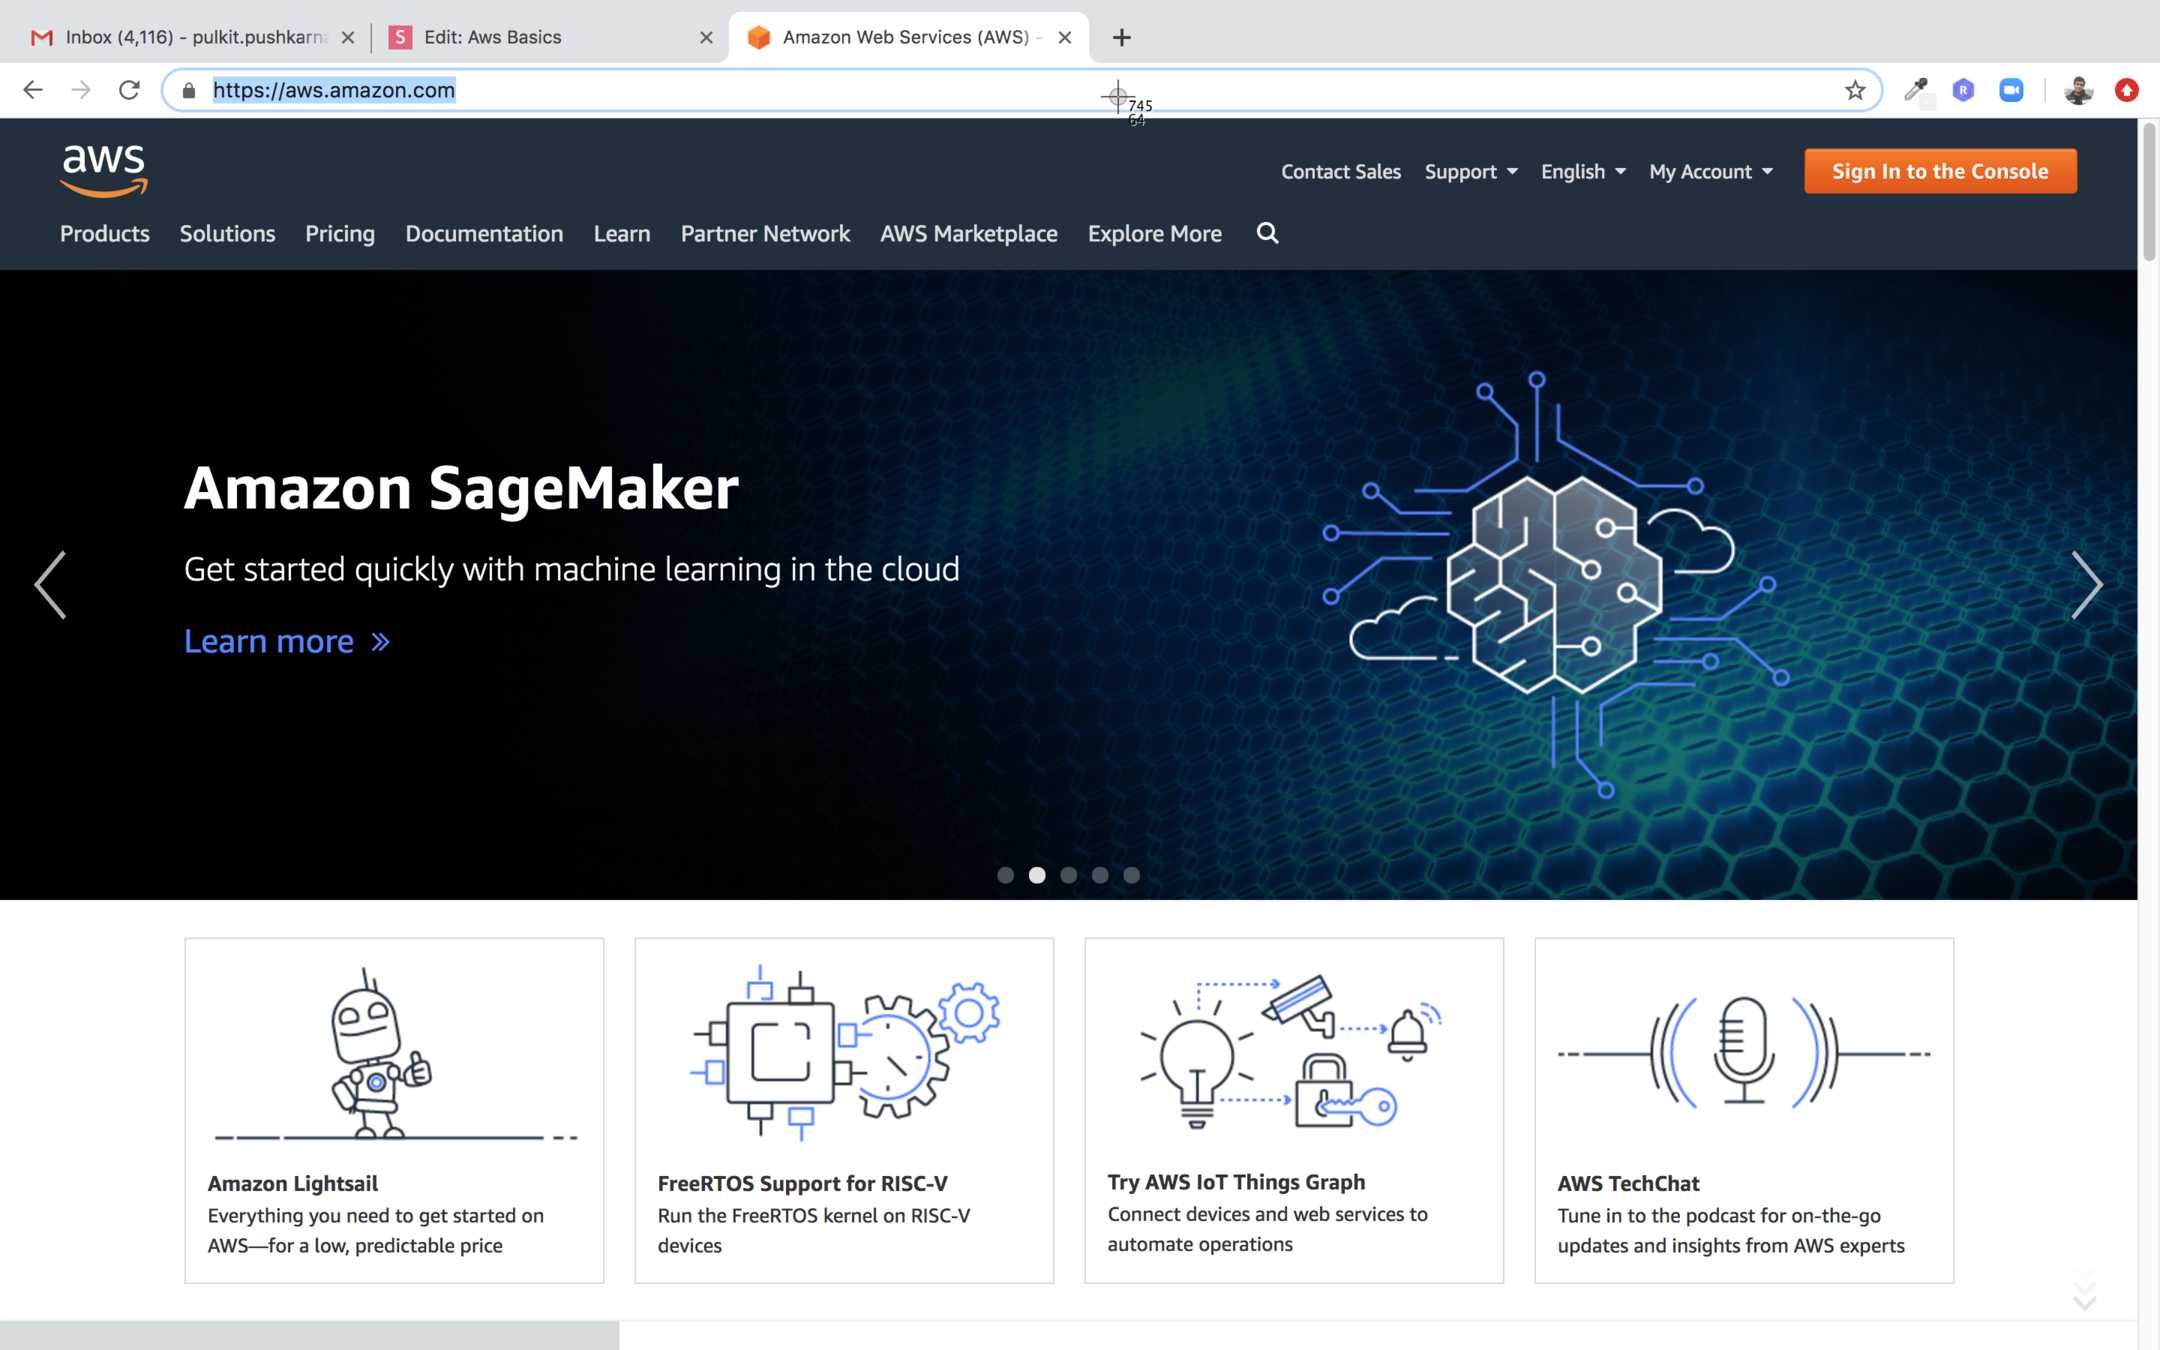The height and width of the screenshot is (1350, 2160).
Task: Open the Products menu
Action: tap(104, 233)
